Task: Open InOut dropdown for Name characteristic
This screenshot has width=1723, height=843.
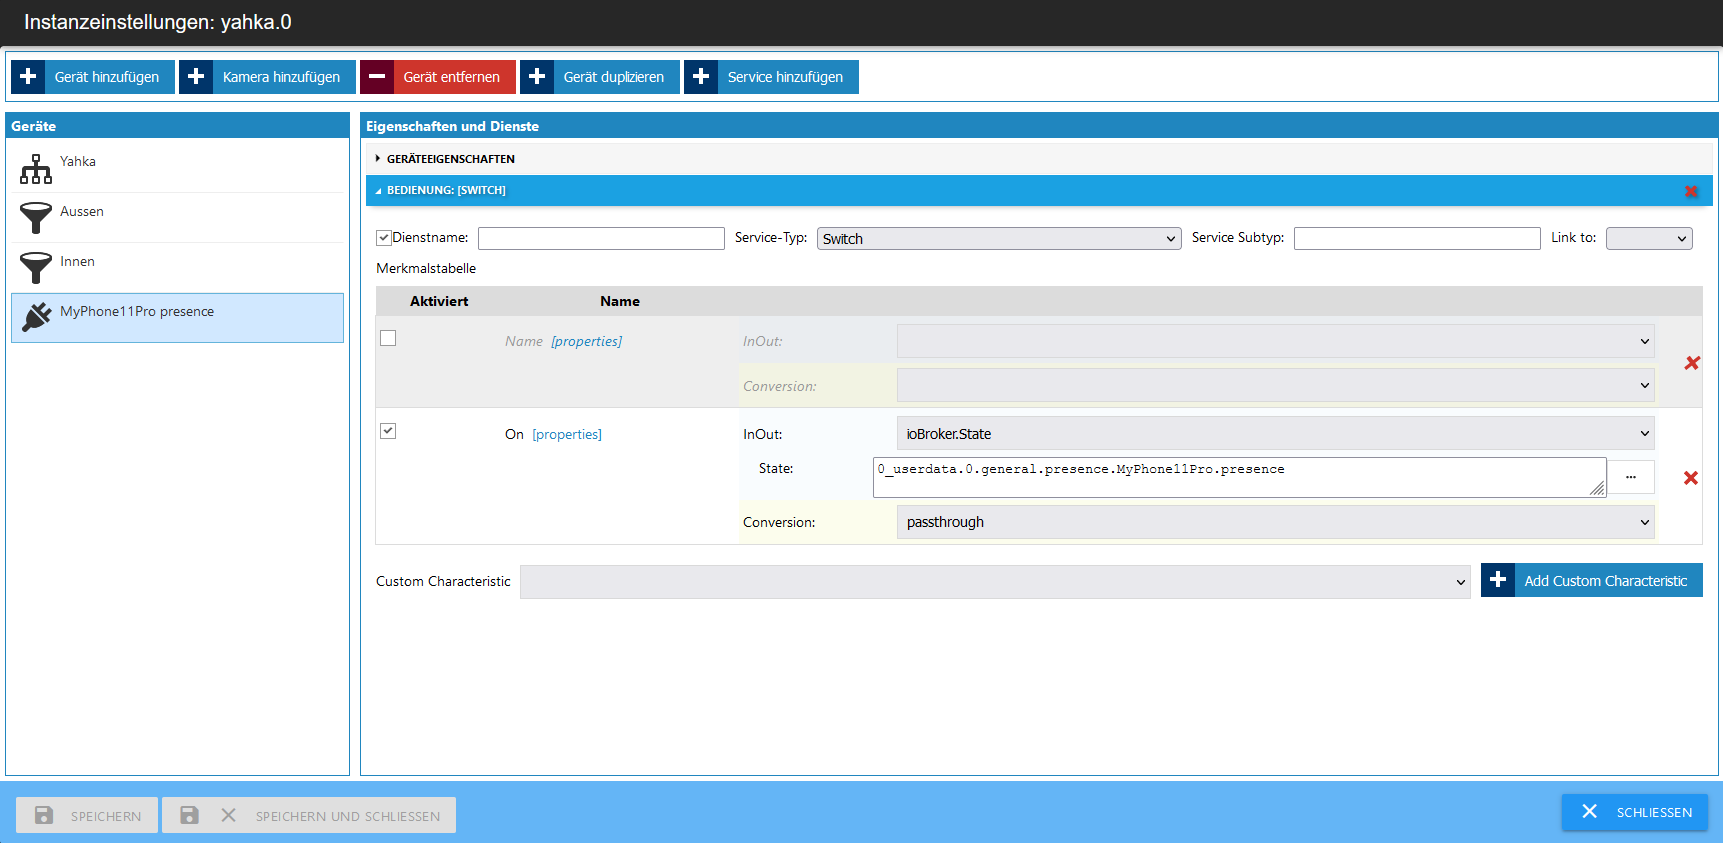Action: tap(1275, 341)
